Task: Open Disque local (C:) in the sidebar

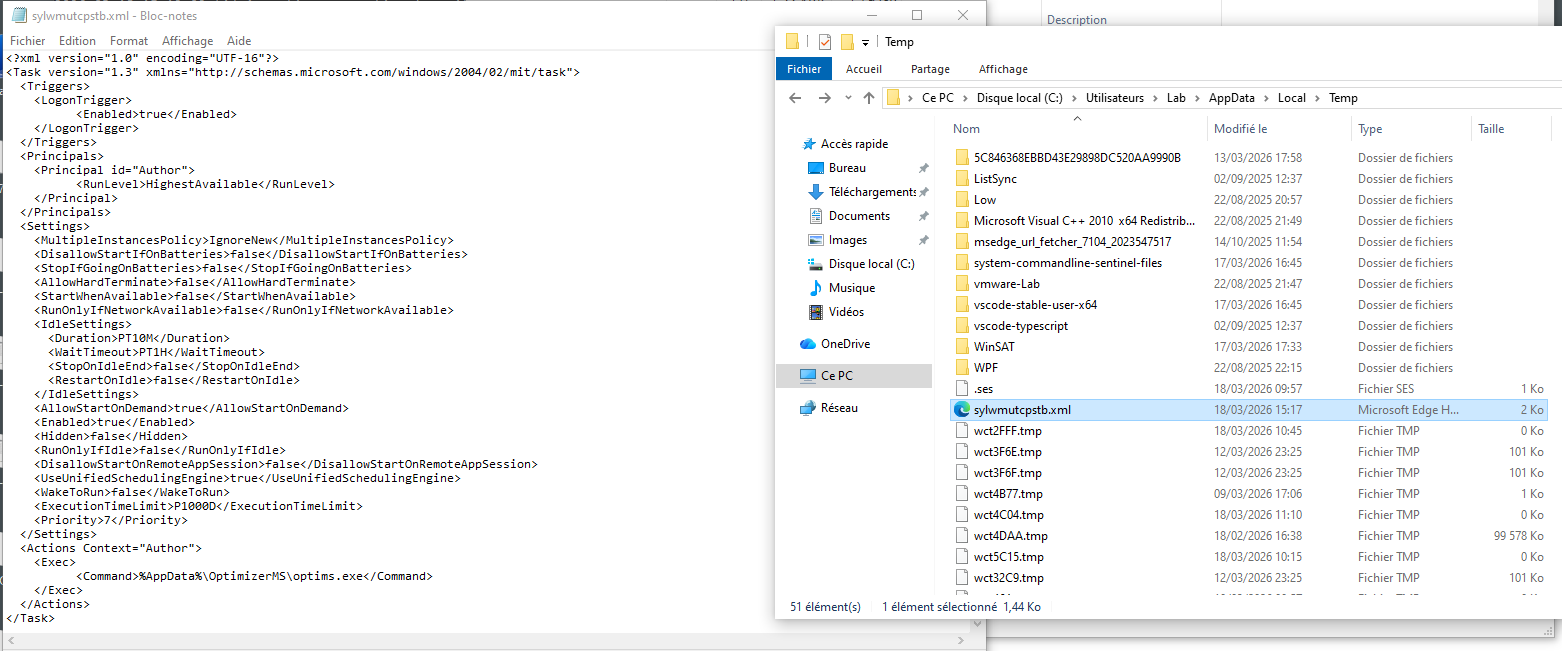Action: (871, 264)
